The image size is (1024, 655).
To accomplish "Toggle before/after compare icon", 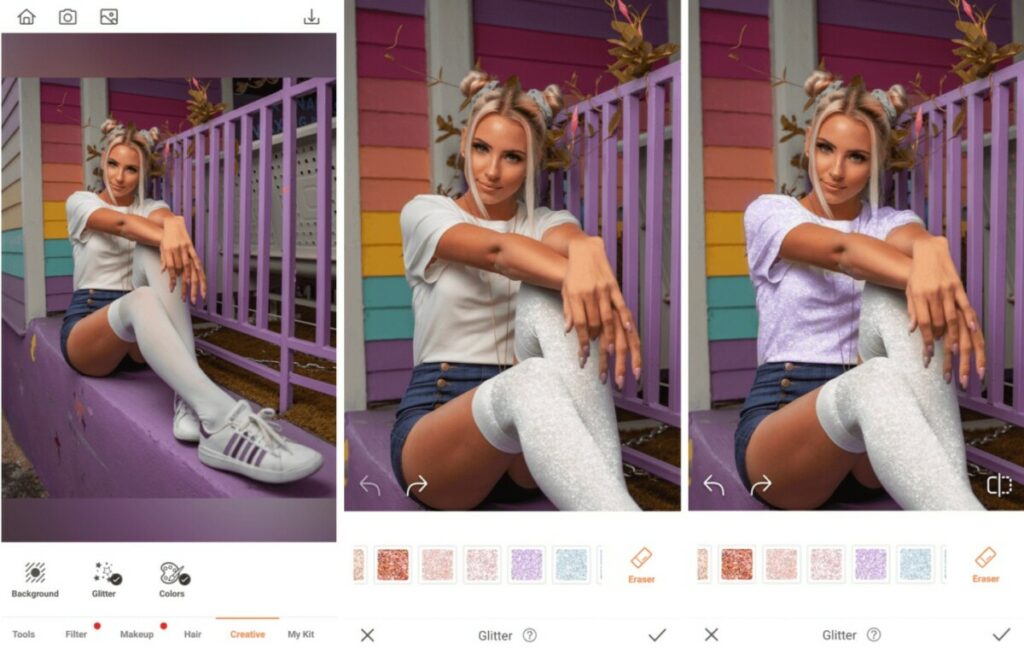I will (999, 485).
